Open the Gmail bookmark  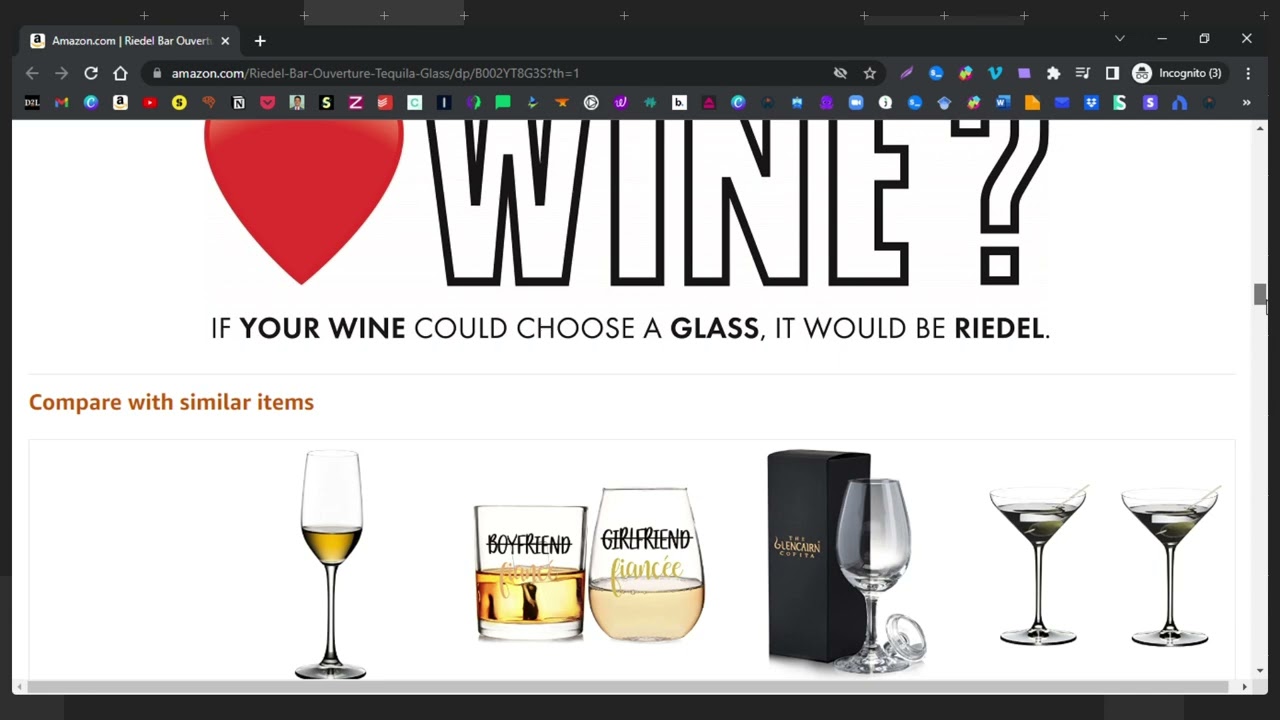coord(61,102)
